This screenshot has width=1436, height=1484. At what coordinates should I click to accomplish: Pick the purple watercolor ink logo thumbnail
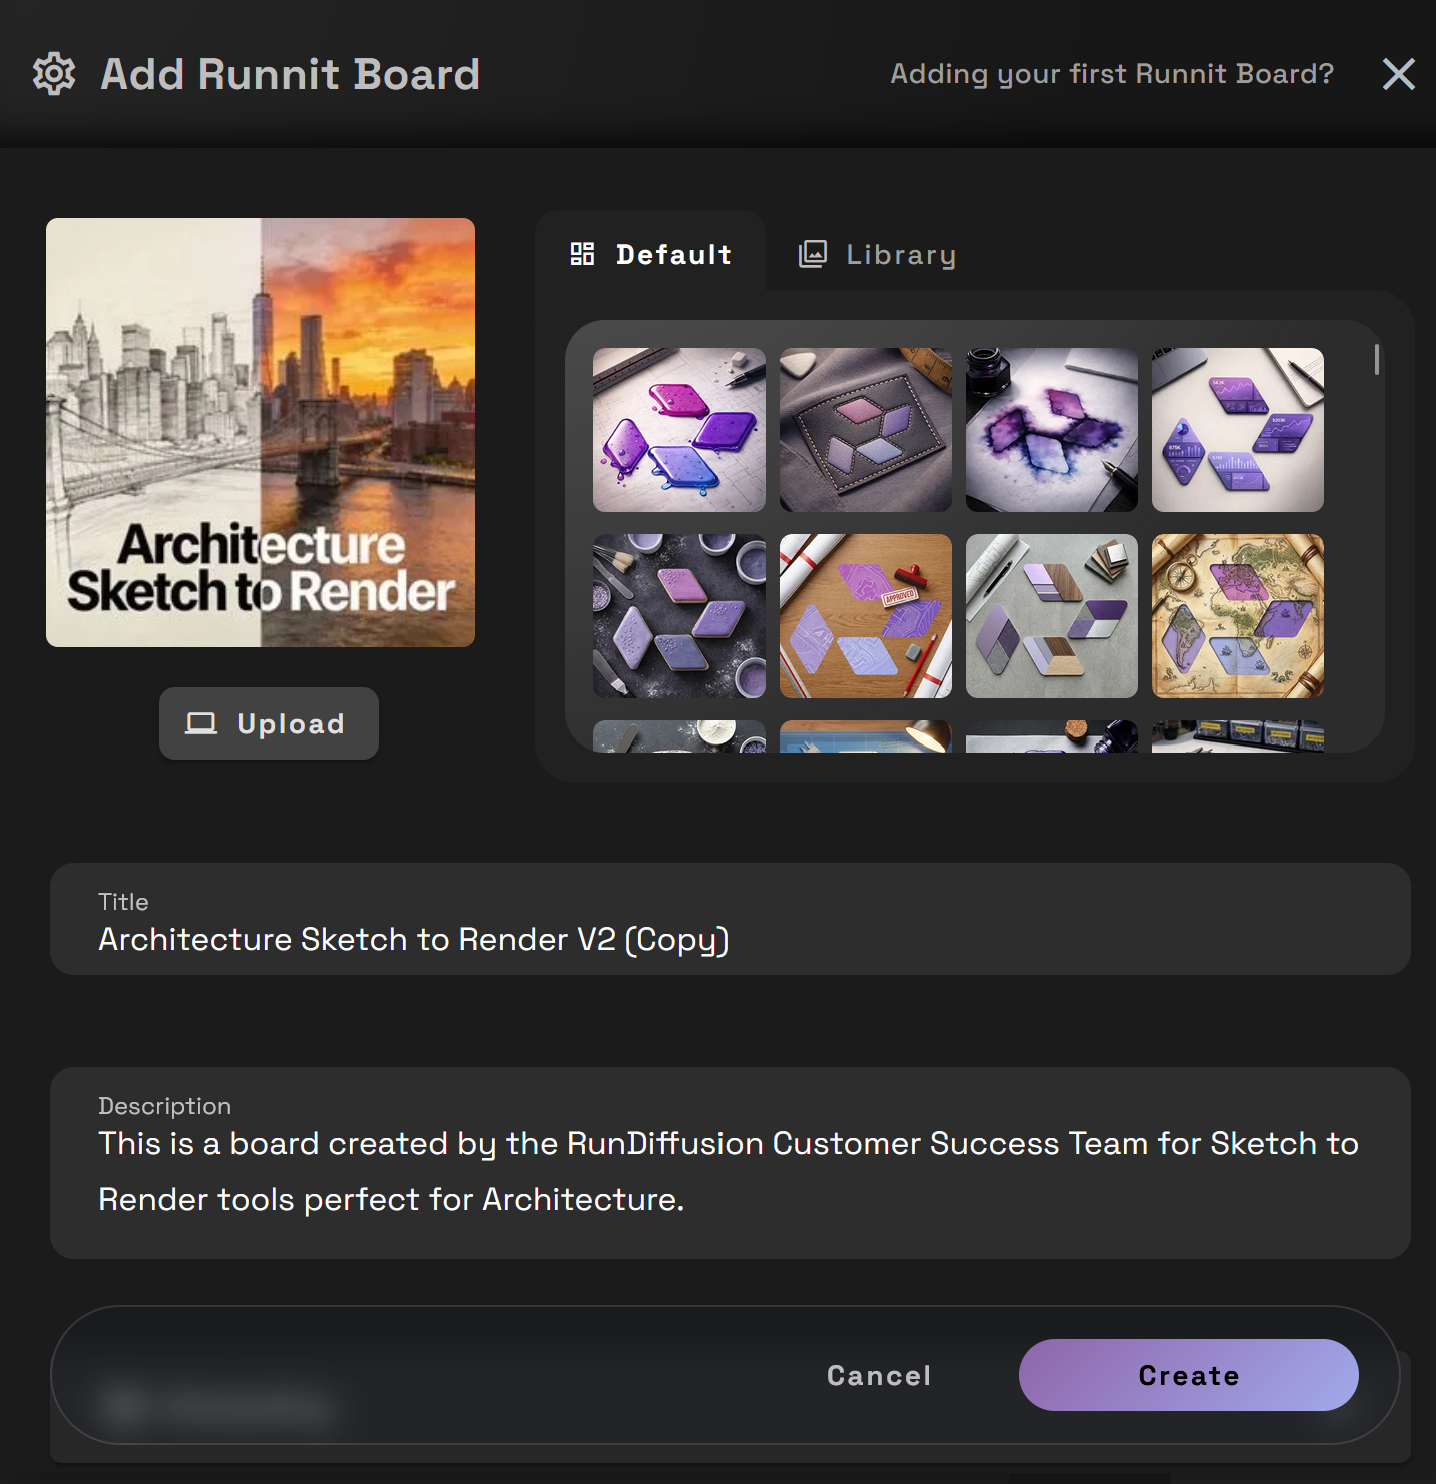pyautogui.click(x=1051, y=430)
